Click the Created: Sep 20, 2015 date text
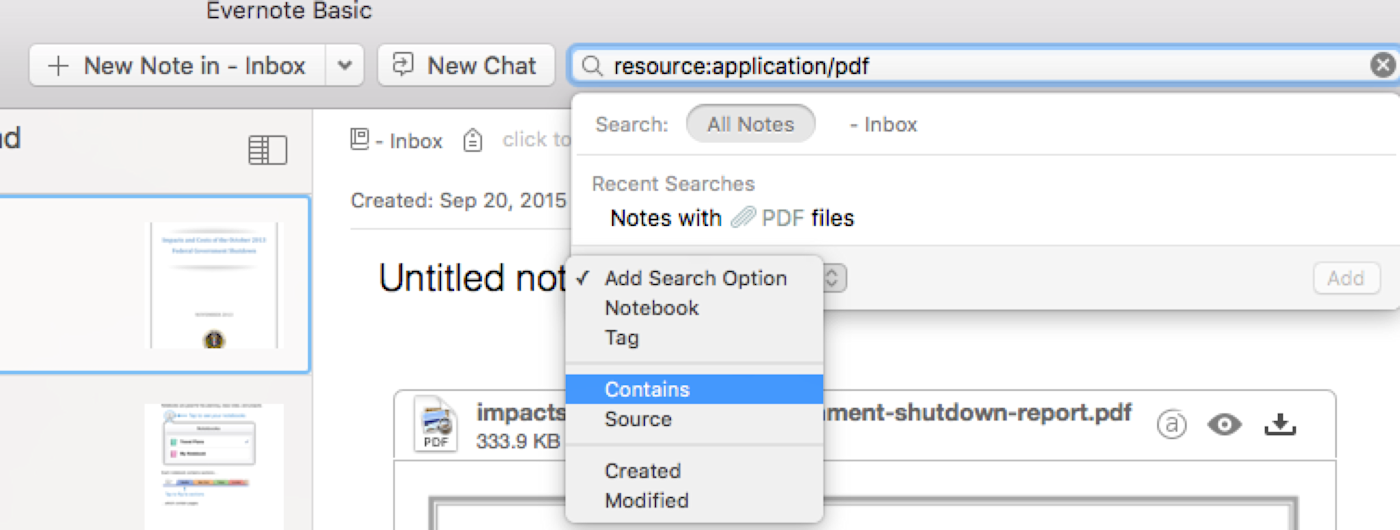This screenshot has height=530, width=1400. tap(459, 200)
